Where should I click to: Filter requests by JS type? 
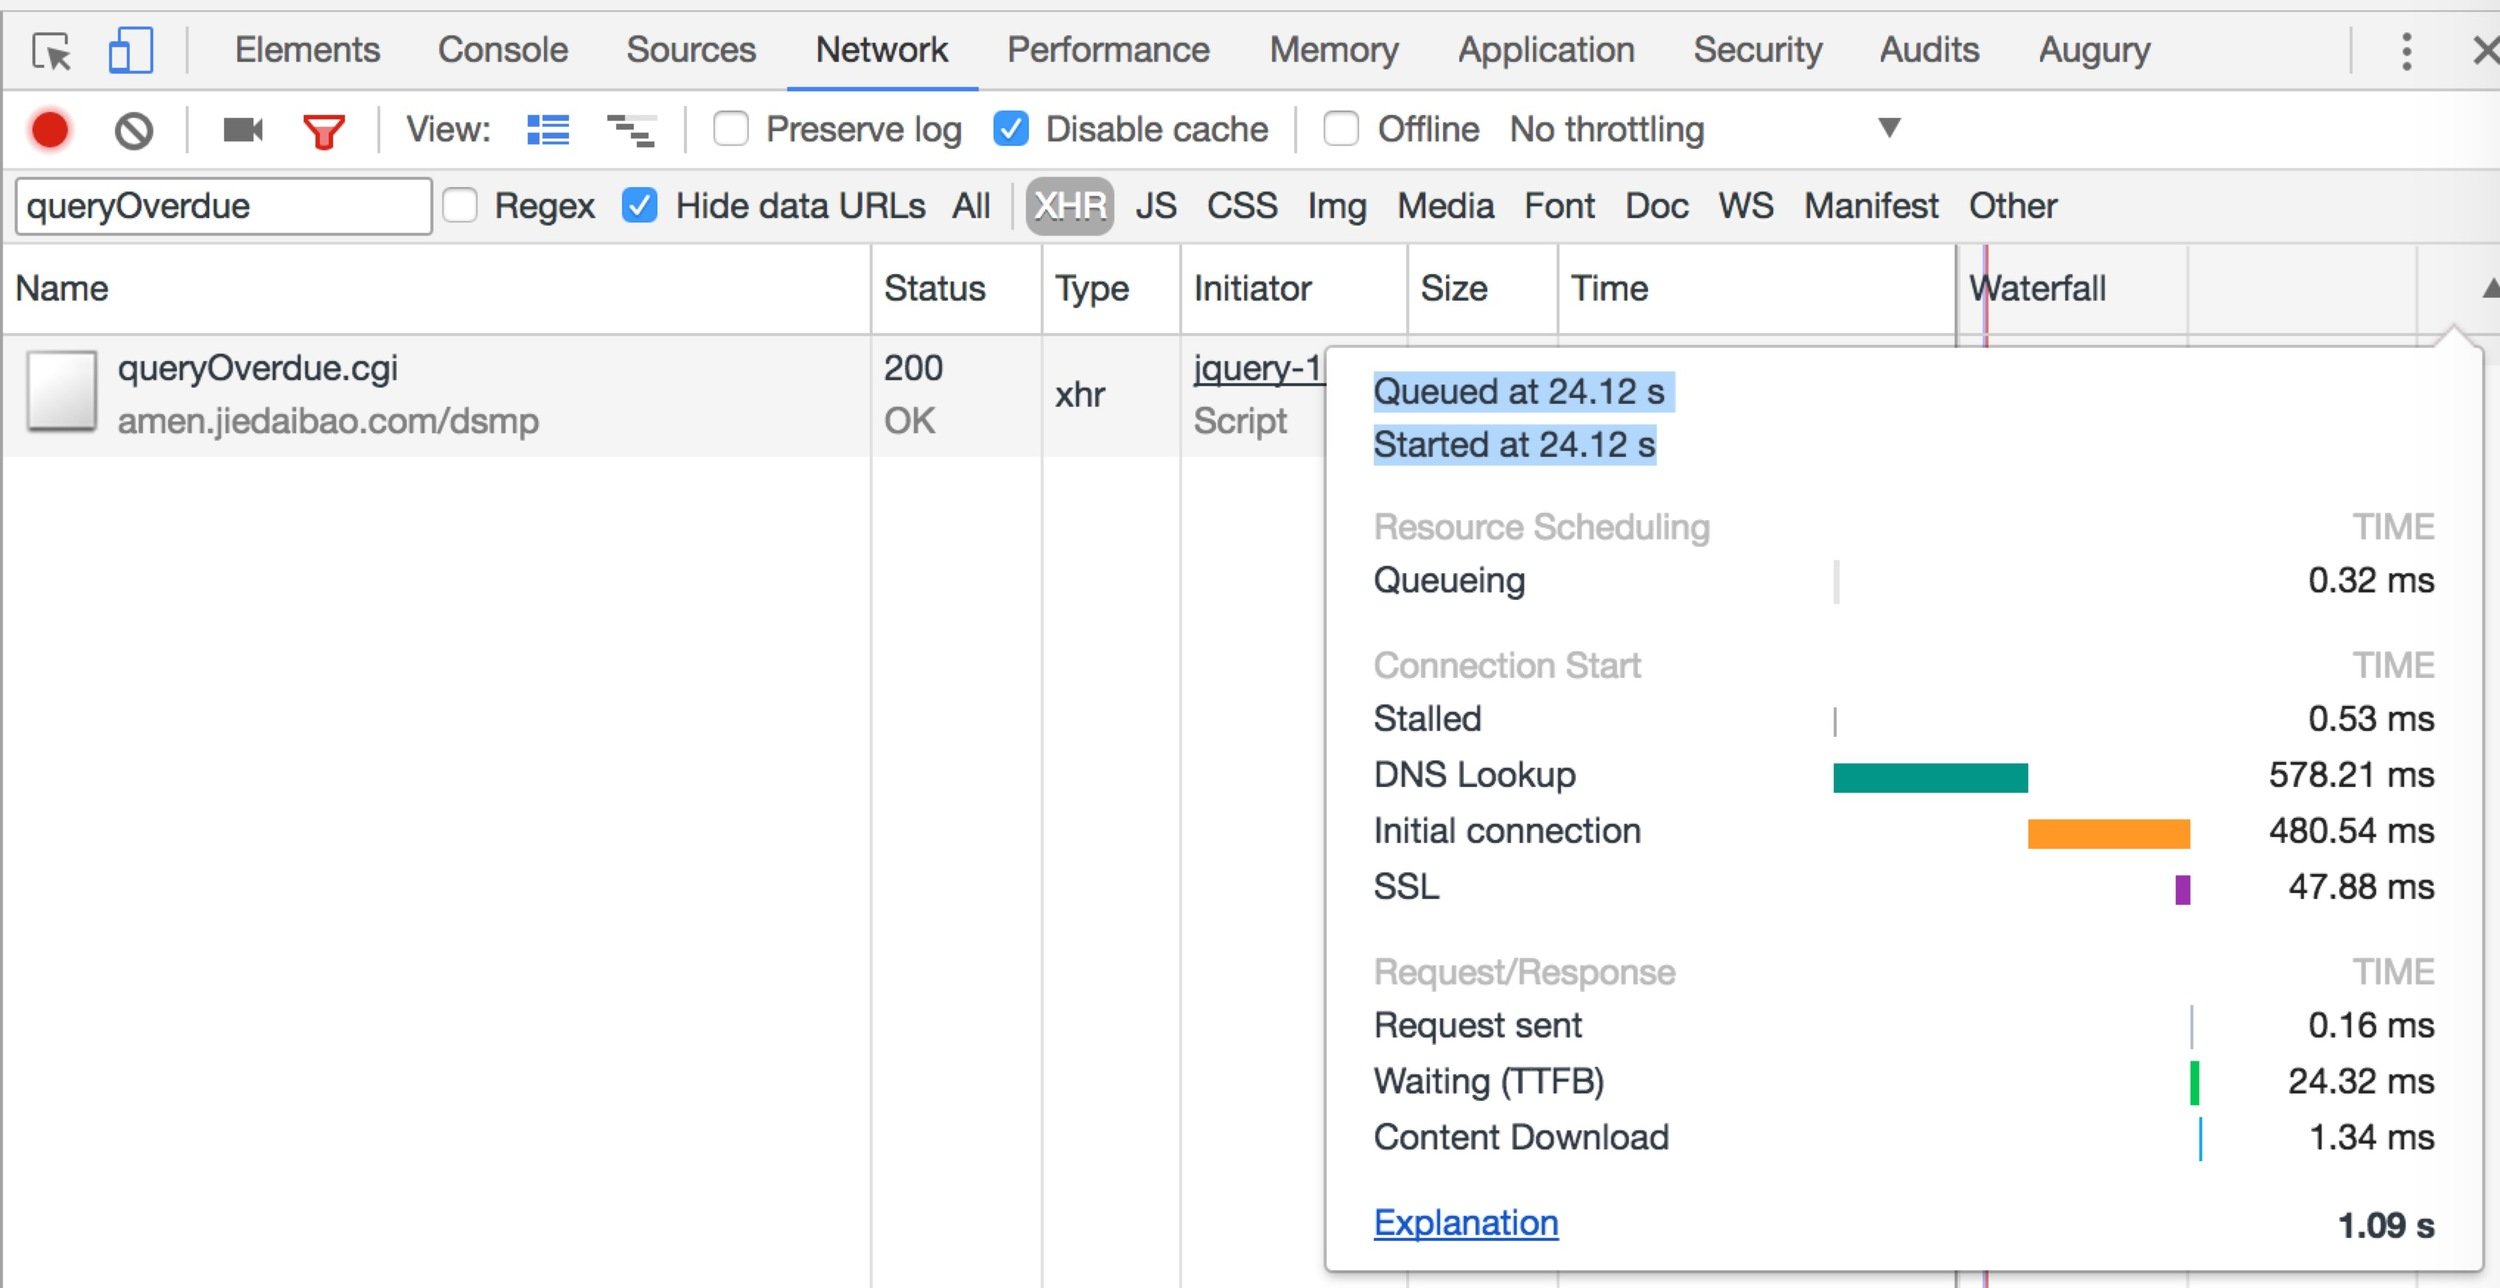click(x=1155, y=206)
